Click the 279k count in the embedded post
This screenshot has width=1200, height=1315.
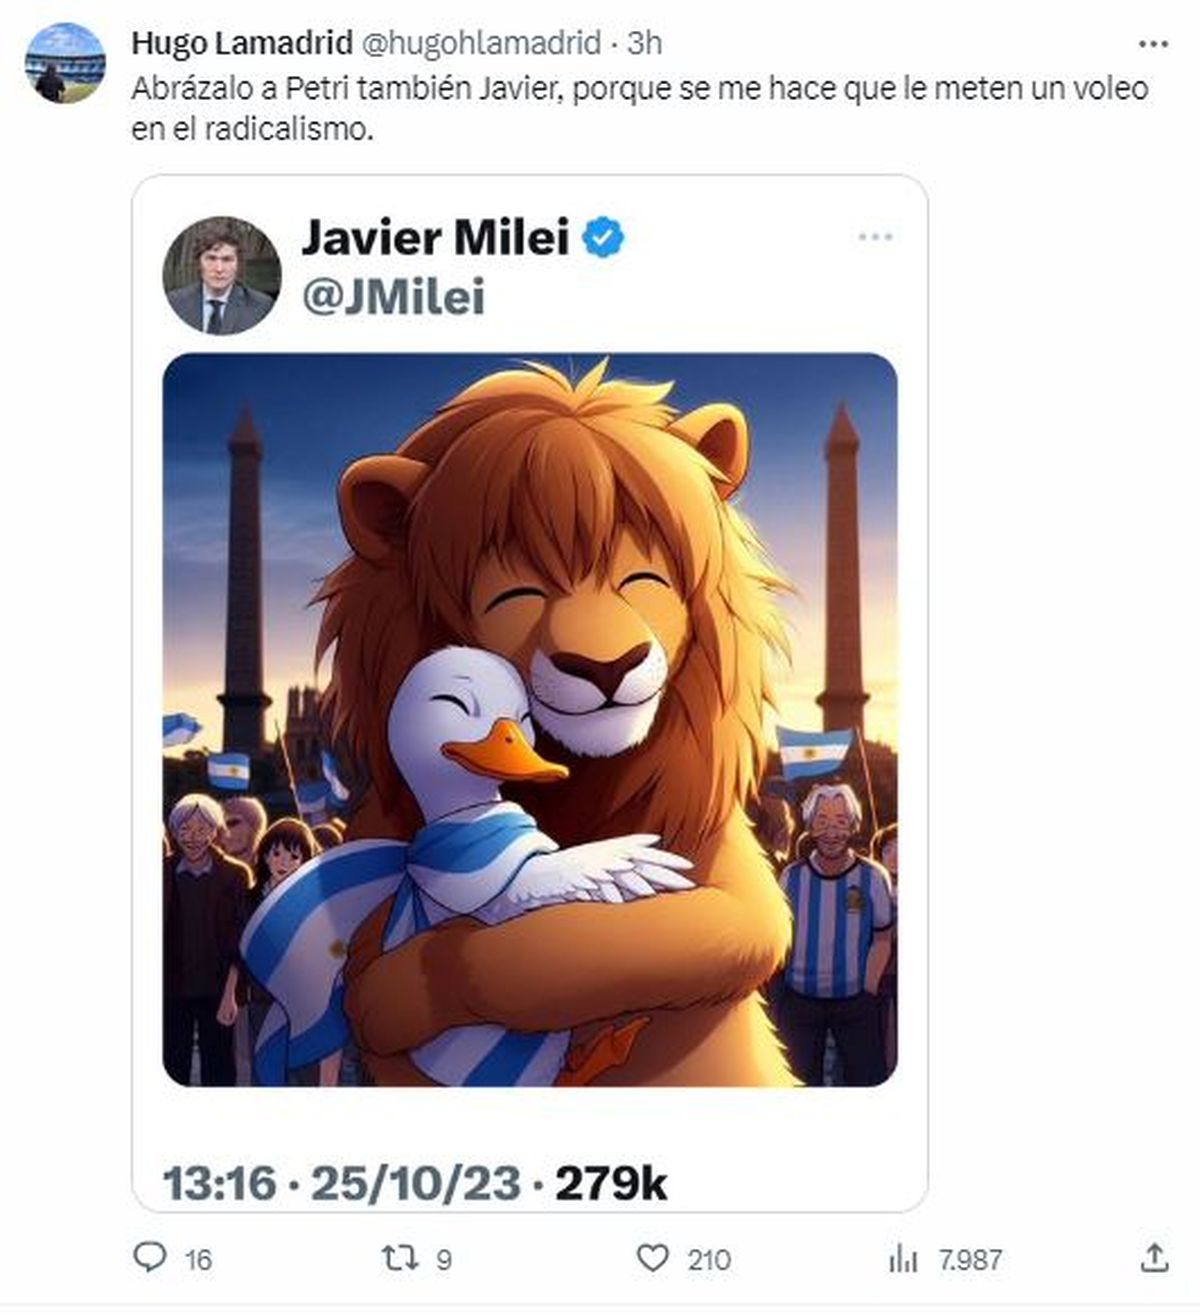pyautogui.click(x=611, y=1184)
